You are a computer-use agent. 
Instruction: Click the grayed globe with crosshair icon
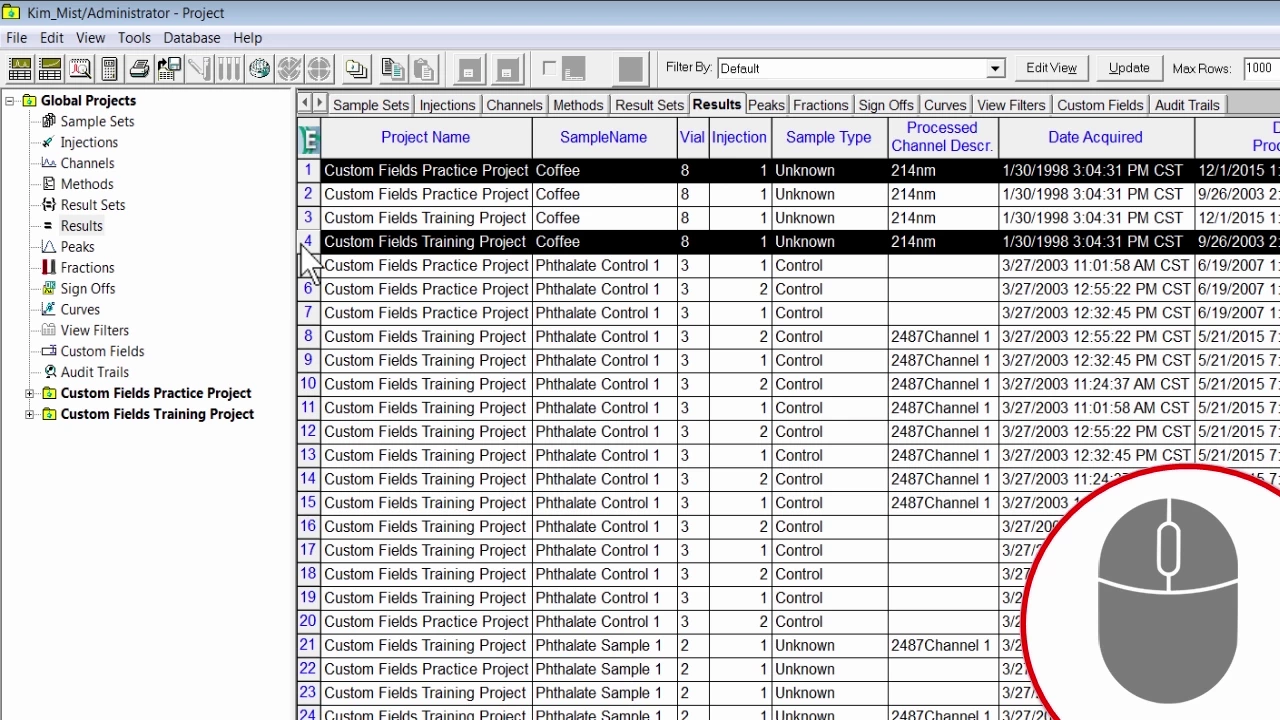pyautogui.click(x=319, y=69)
